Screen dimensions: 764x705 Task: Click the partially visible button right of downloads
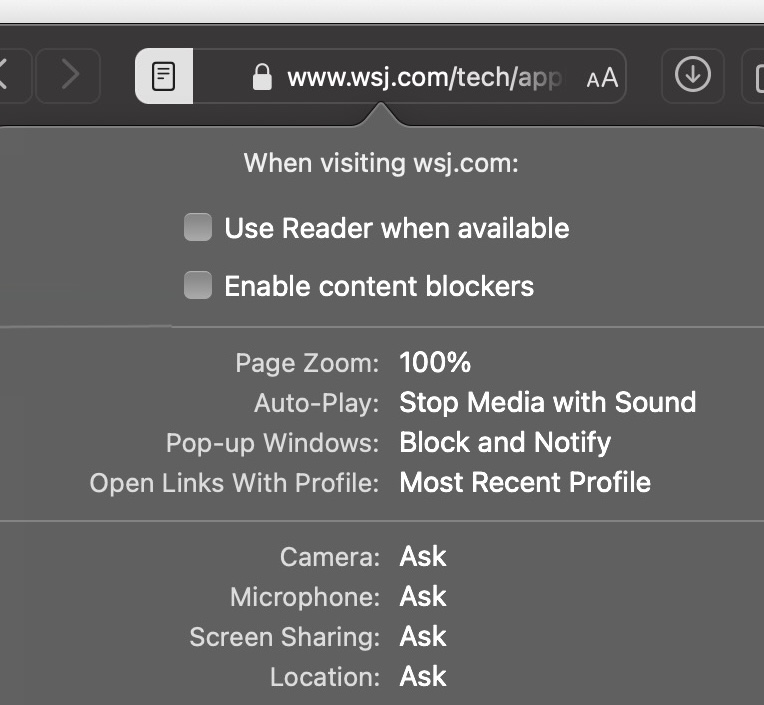tap(755, 76)
